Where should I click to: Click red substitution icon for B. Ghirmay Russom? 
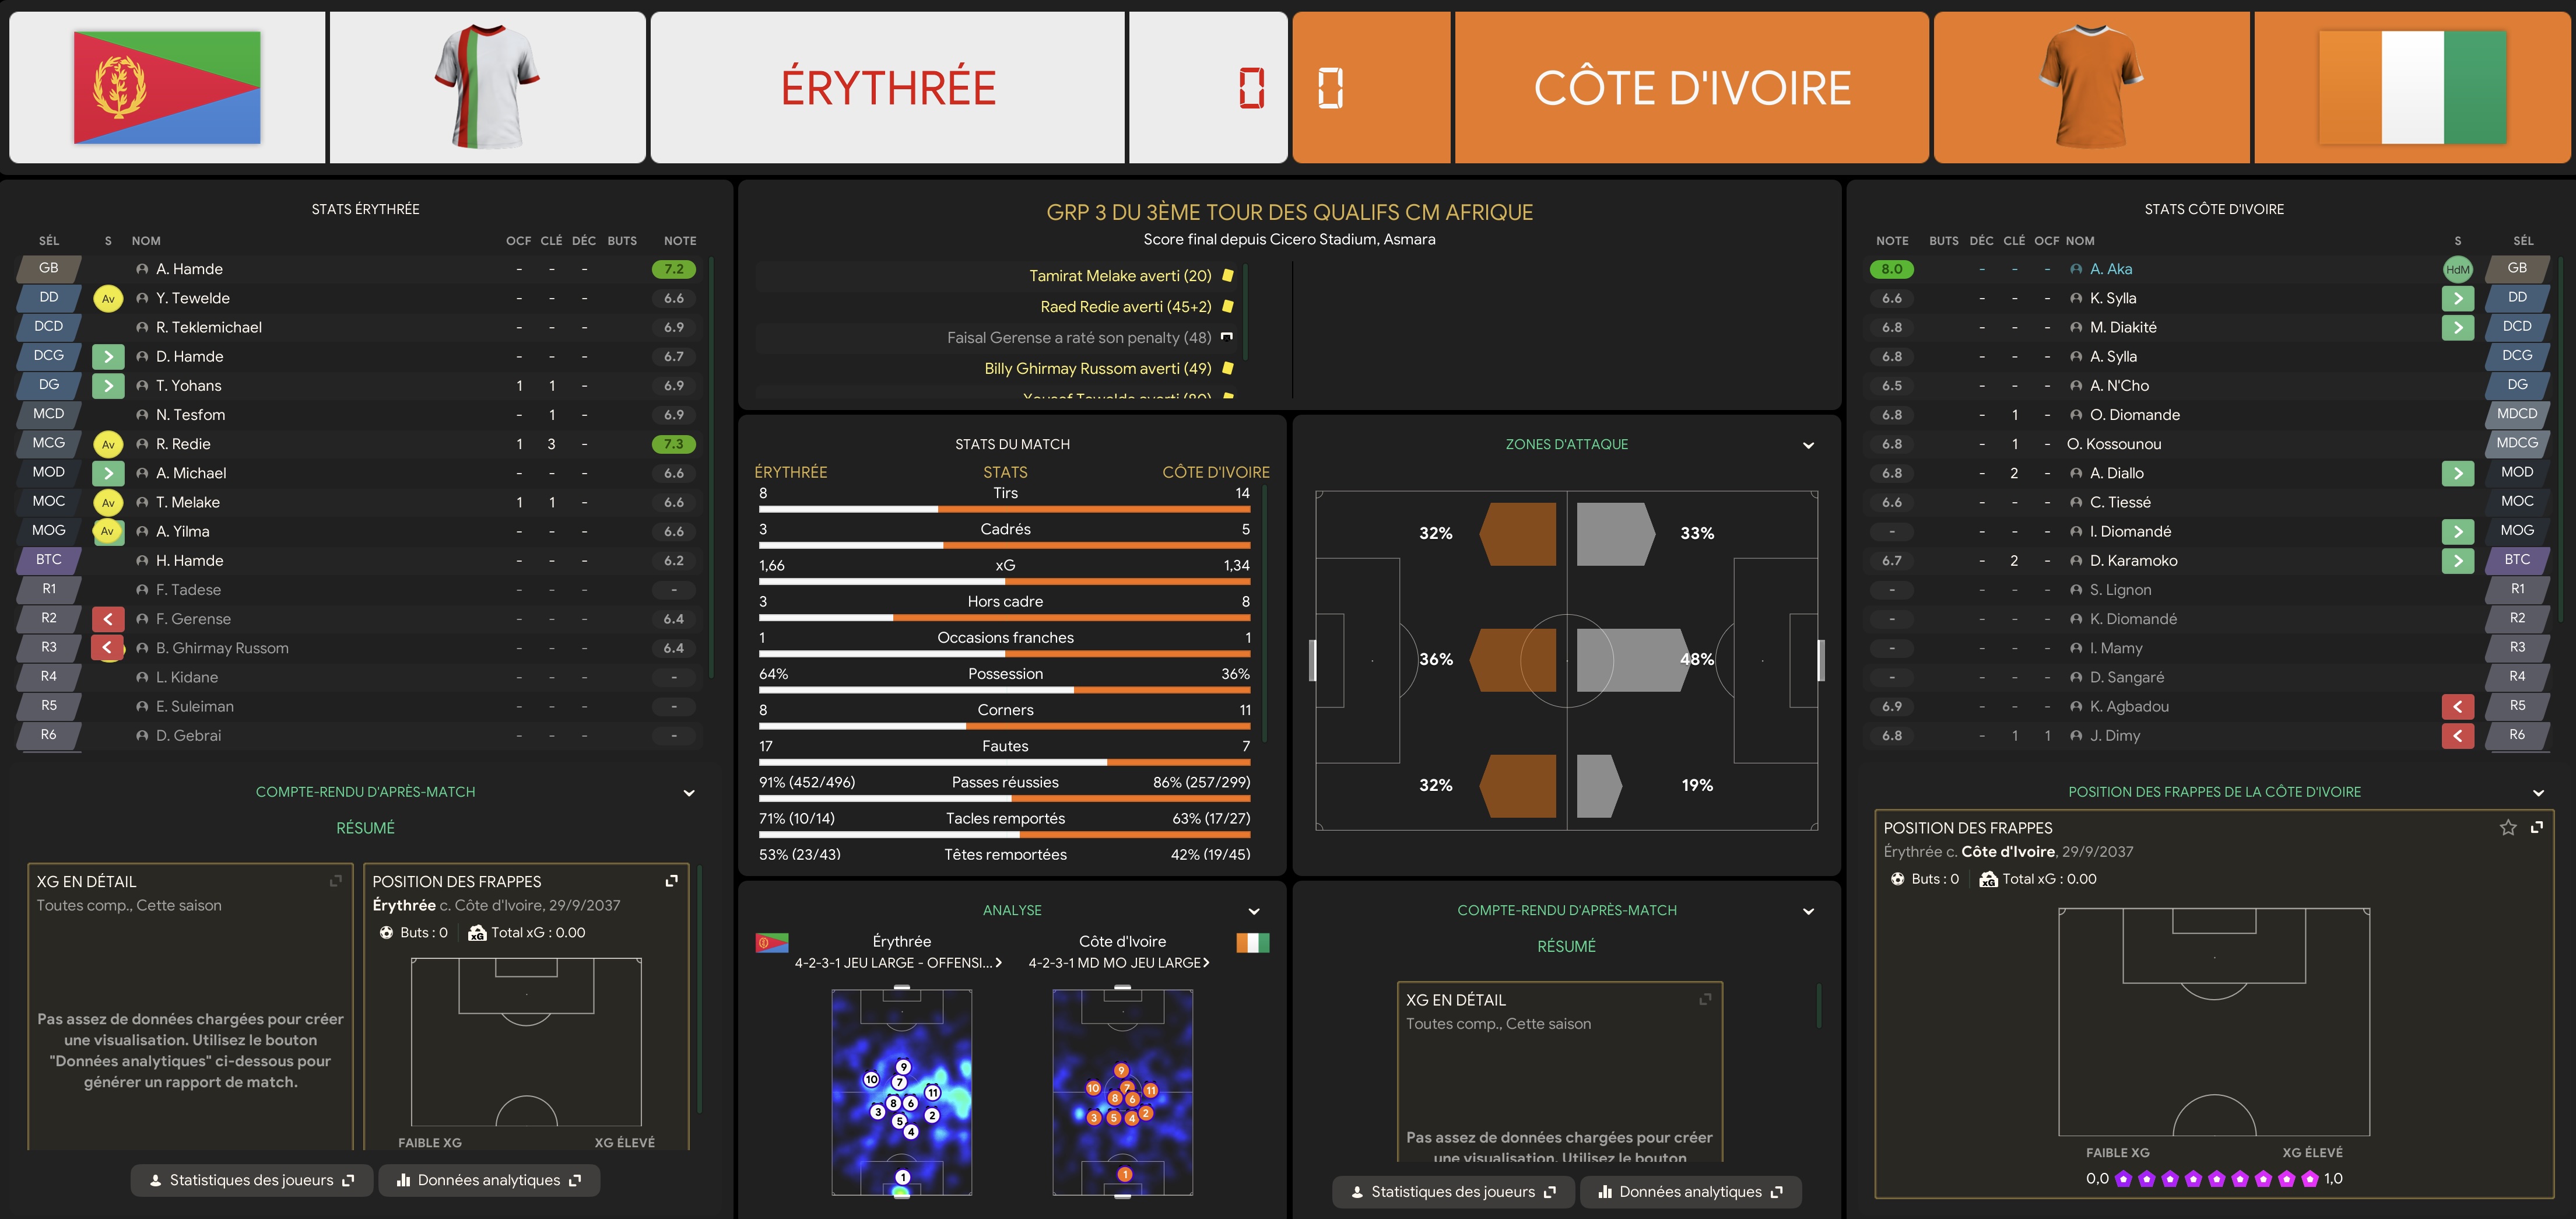(108, 648)
